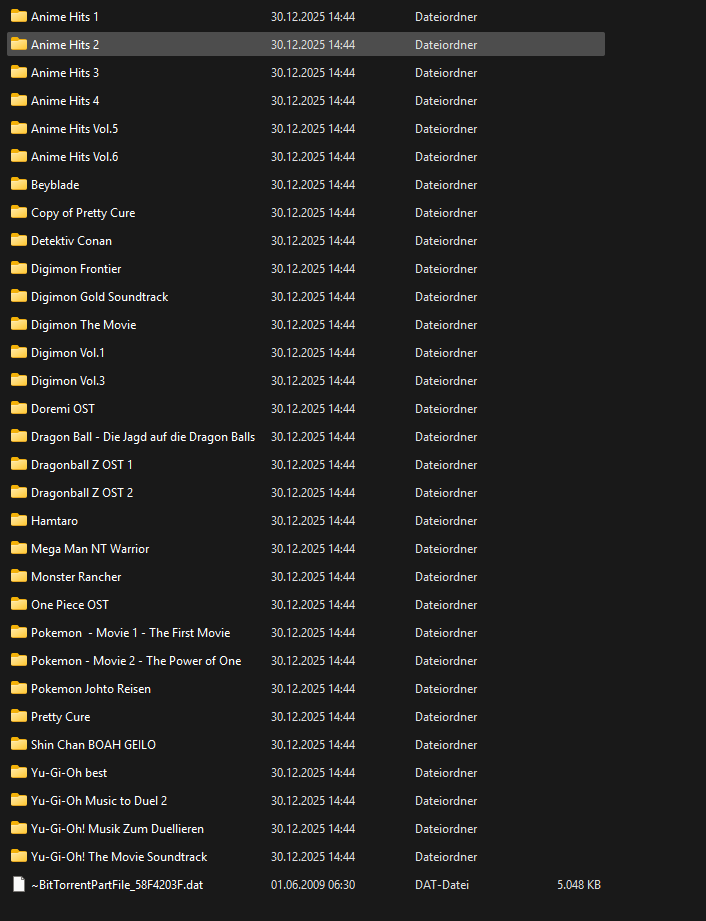Click the file size 5.048 KB
Viewport: 706px width, 921px height.
click(579, 885)
